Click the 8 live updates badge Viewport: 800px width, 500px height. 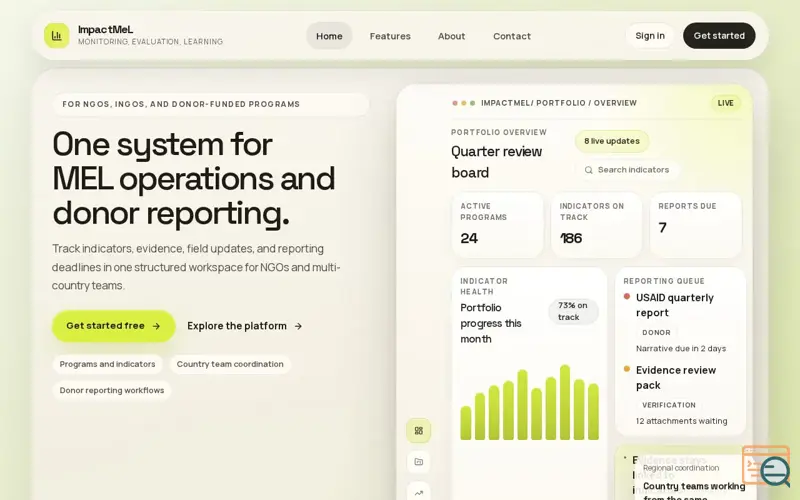click(x=612, y=141)
